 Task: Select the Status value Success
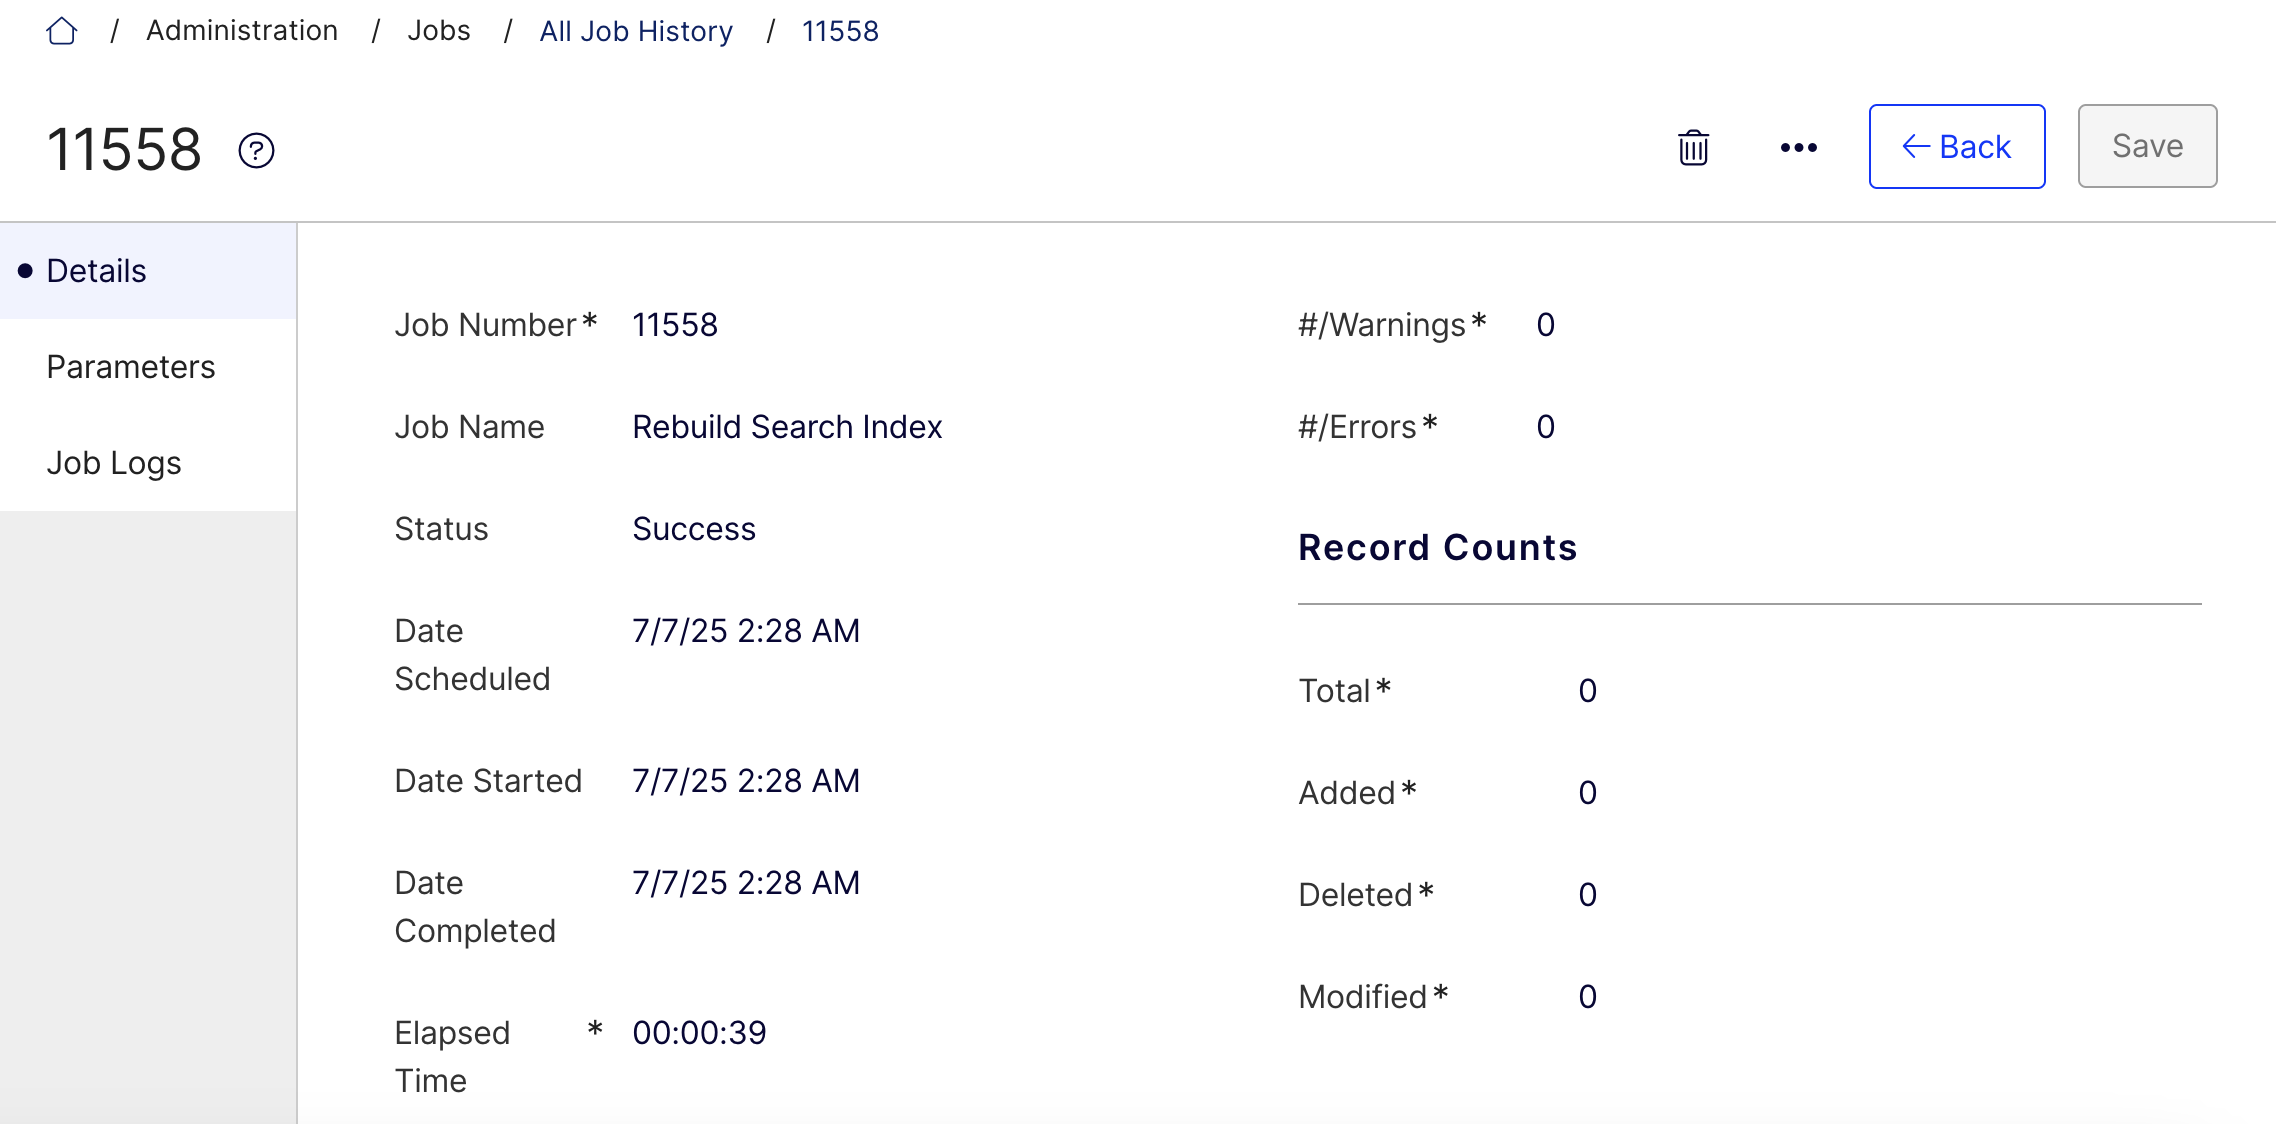(x=693, y=528)
